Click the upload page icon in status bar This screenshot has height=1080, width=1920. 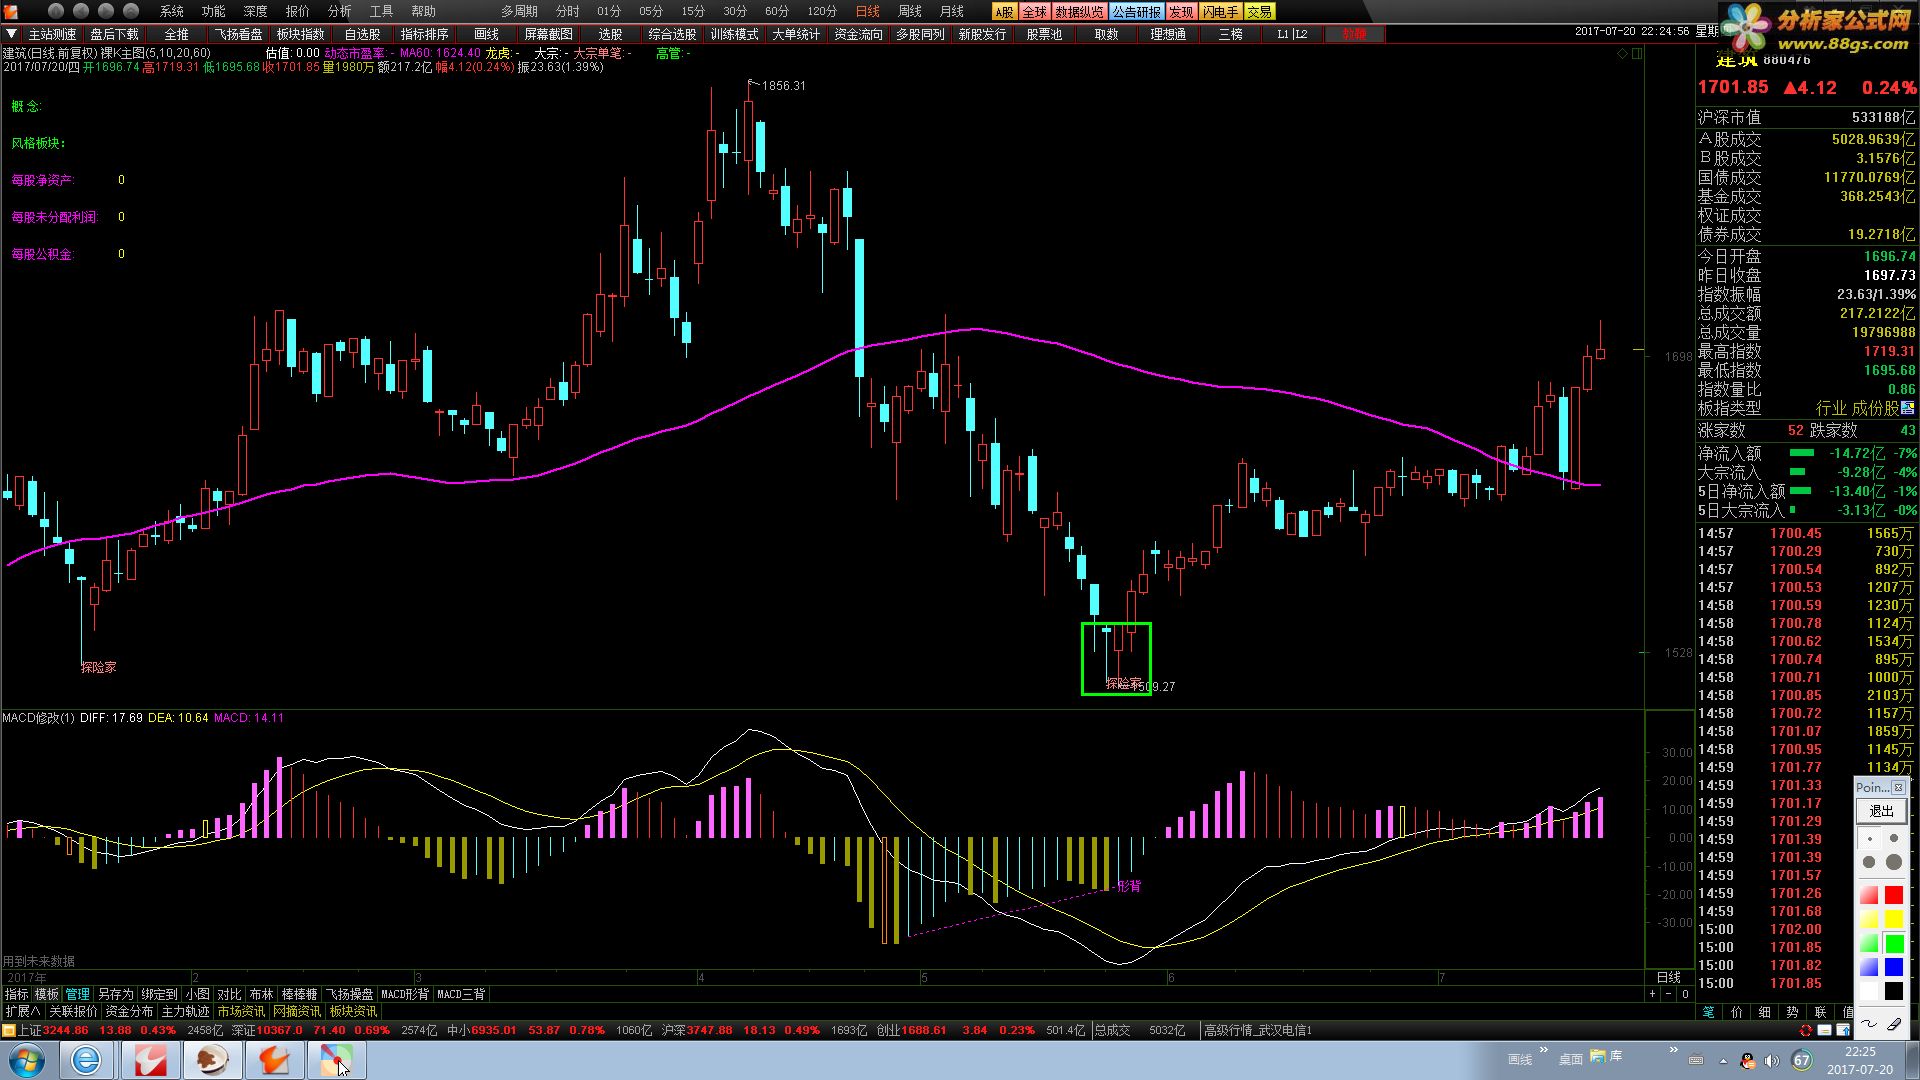click(1843, 1030)
